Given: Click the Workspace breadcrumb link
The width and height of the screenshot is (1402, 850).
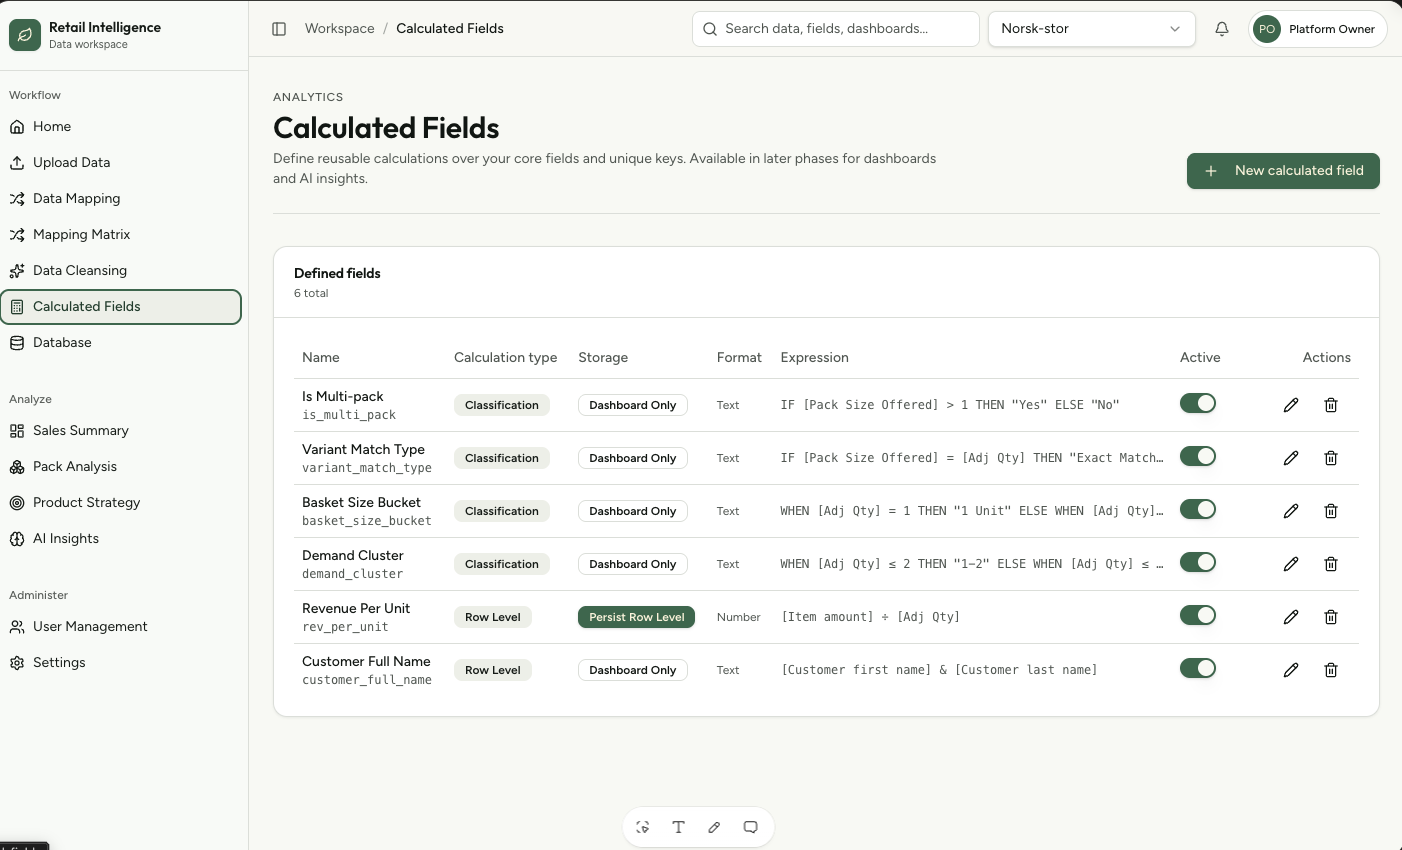Looking at the screenshot, I should coord(340,29).
